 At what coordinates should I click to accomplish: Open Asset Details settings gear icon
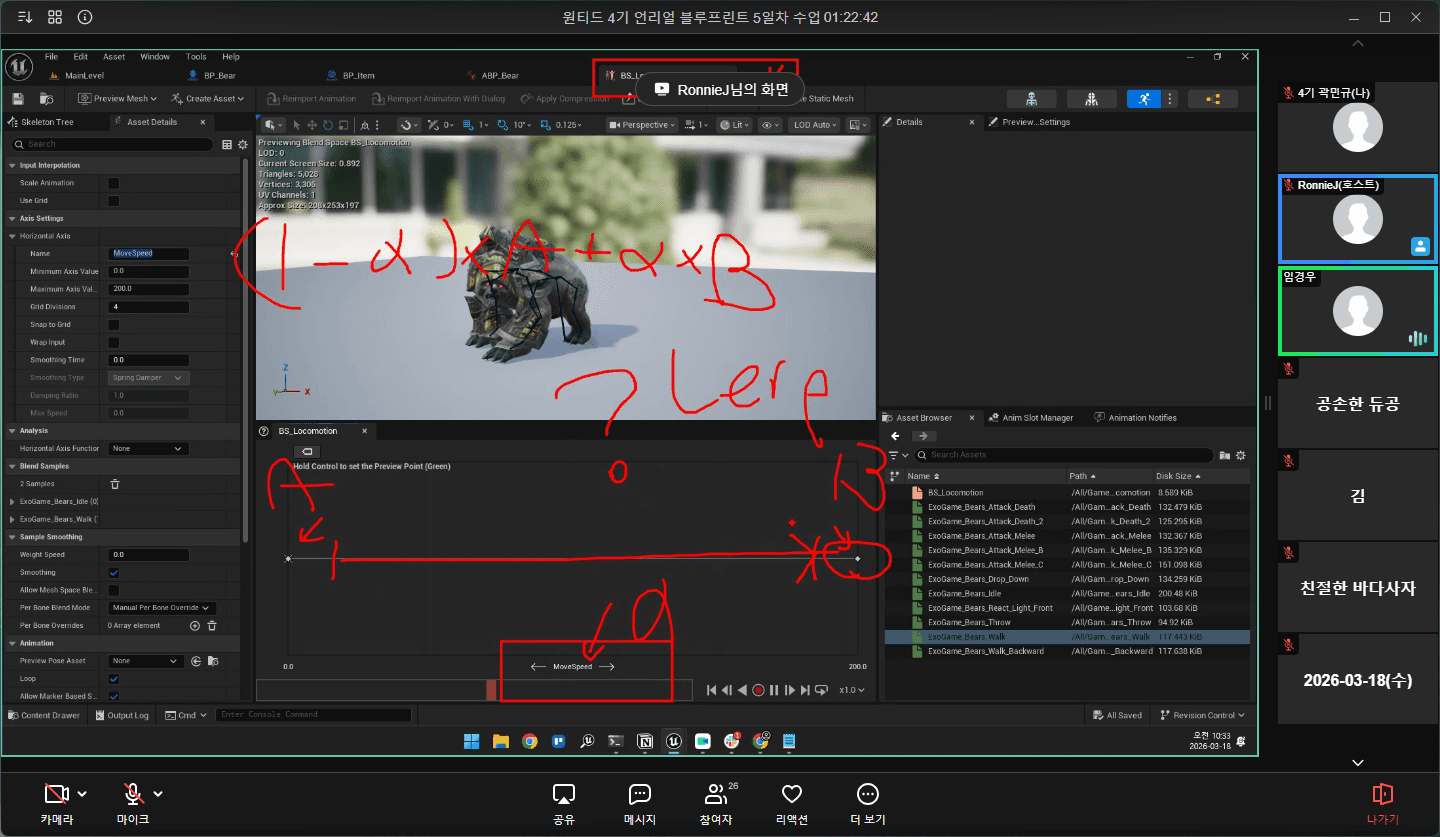click(x=240, y=144)
